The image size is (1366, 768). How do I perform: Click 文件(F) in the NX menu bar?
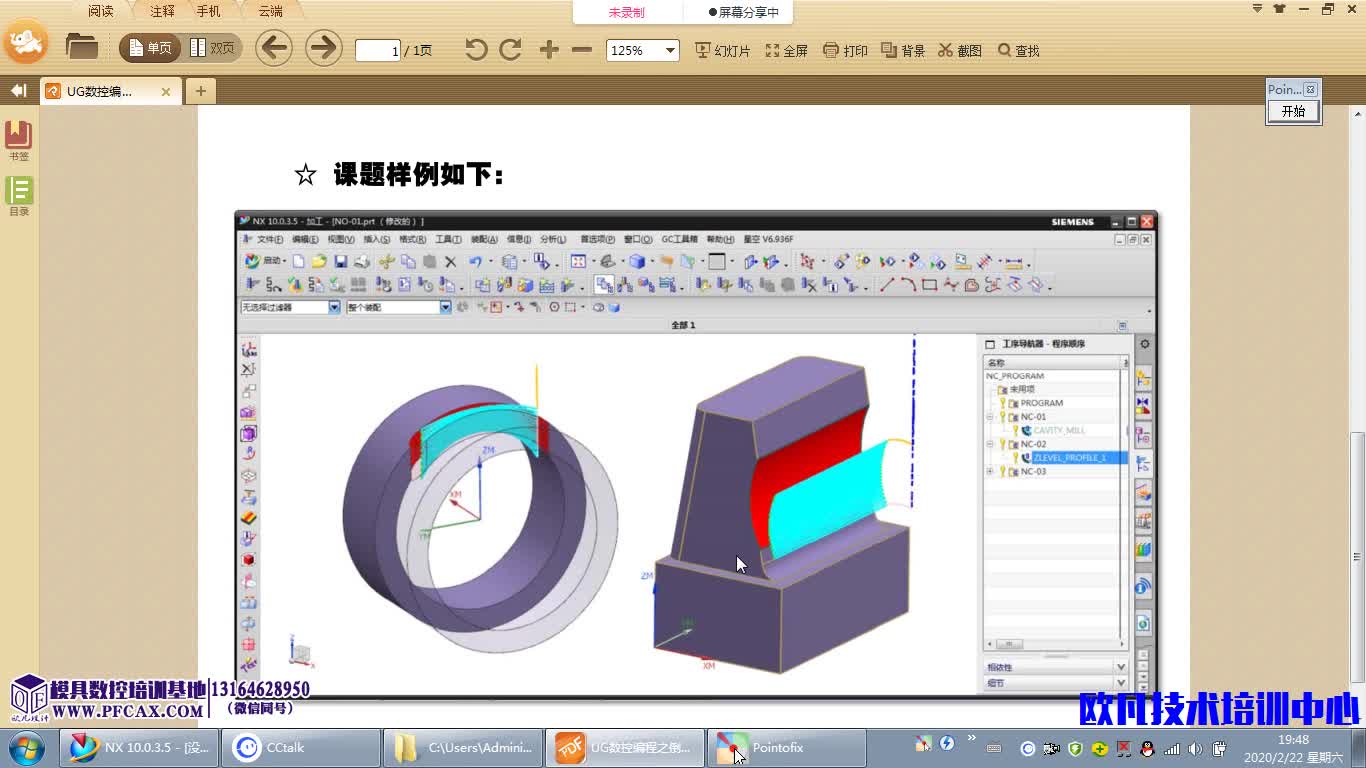[269, 240]
